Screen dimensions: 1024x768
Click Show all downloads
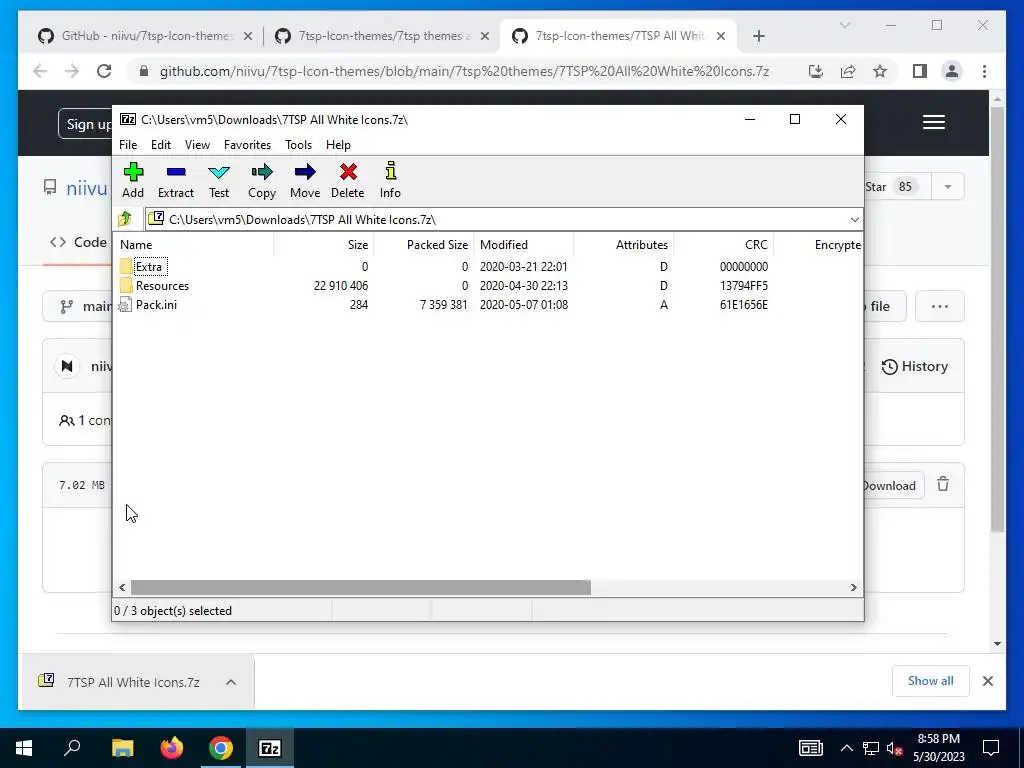931,681
